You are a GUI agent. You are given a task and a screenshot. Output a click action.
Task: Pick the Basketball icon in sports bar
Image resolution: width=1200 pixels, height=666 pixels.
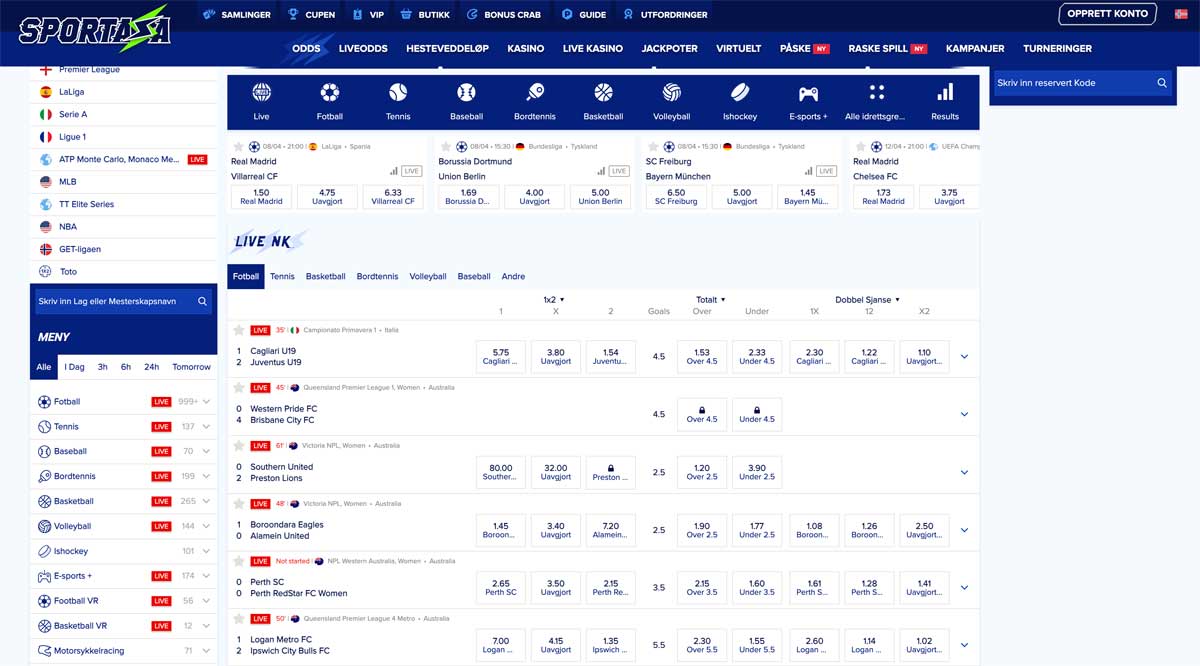[x=603, y=93]
